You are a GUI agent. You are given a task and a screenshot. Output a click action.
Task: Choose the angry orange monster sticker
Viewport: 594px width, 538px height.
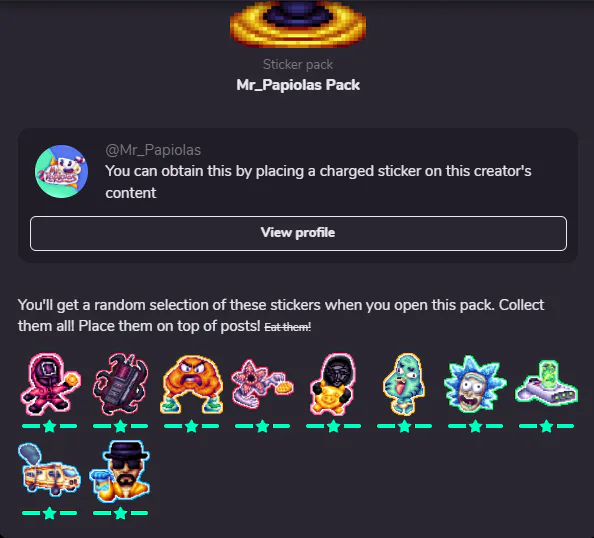tap(192, 385)
